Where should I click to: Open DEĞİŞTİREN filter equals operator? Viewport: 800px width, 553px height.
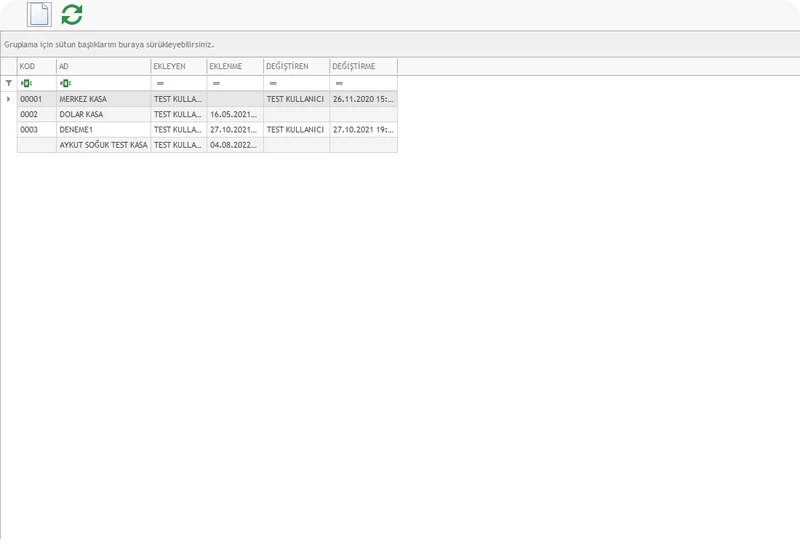(273, 83)
